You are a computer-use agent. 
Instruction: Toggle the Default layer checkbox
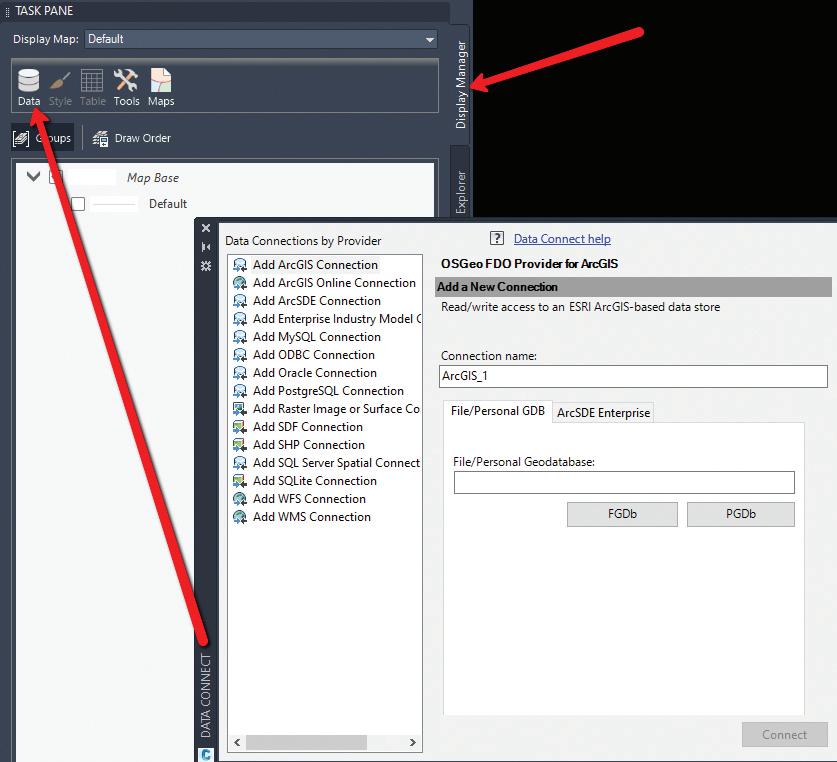(78, 203)
